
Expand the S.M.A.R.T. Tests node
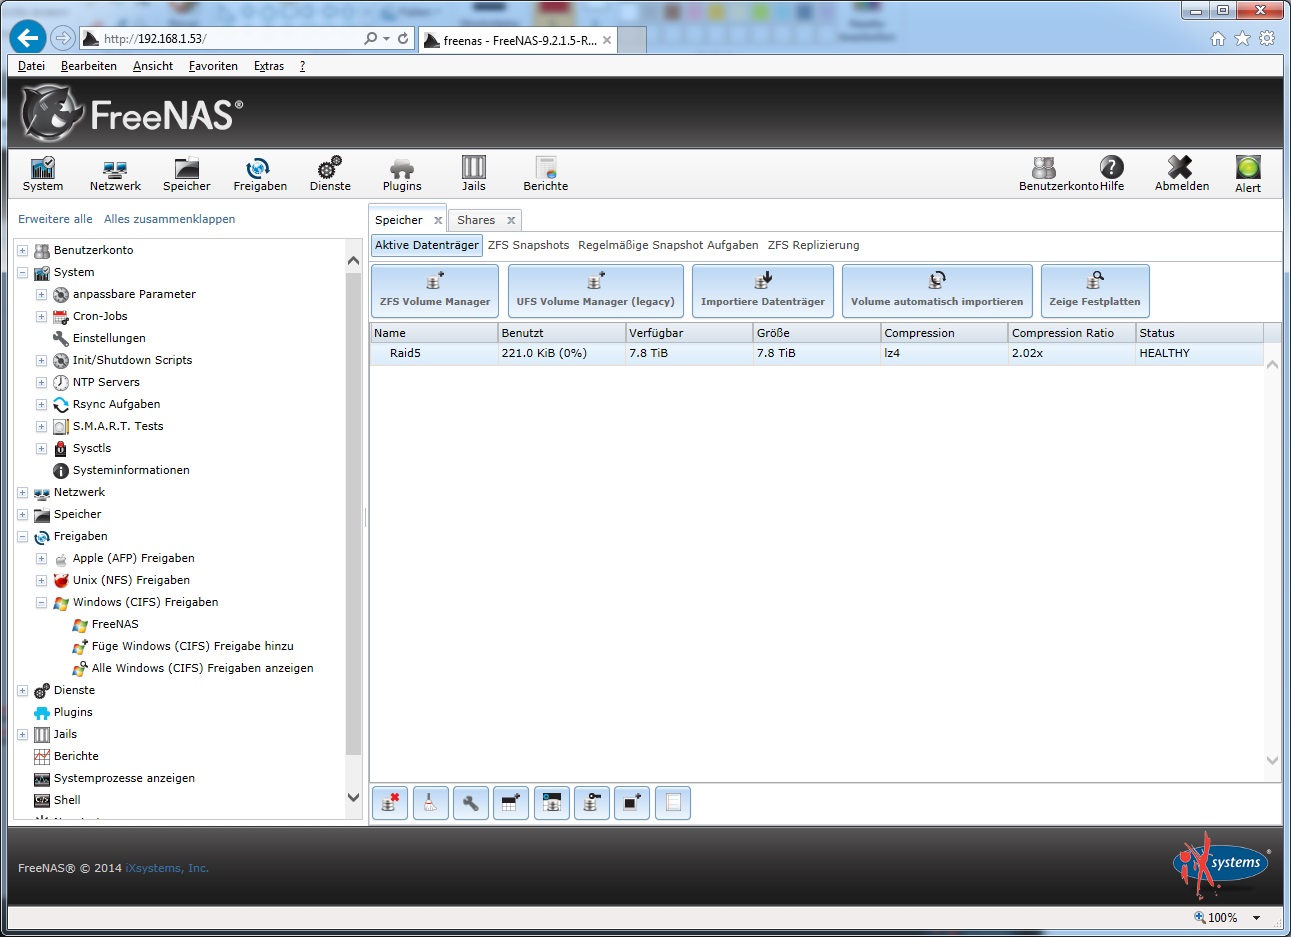(x=41, y=427)
